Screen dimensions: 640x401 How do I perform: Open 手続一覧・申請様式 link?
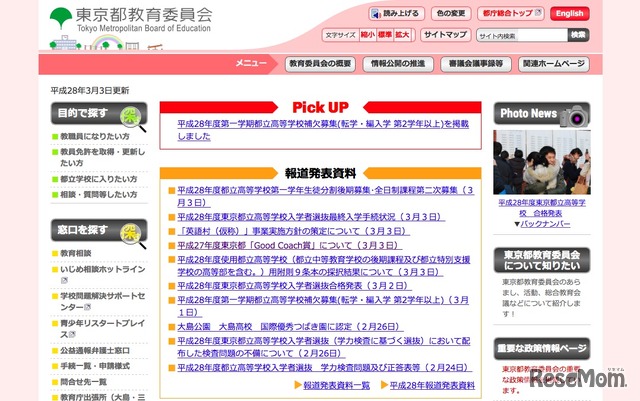click(95, 366)
